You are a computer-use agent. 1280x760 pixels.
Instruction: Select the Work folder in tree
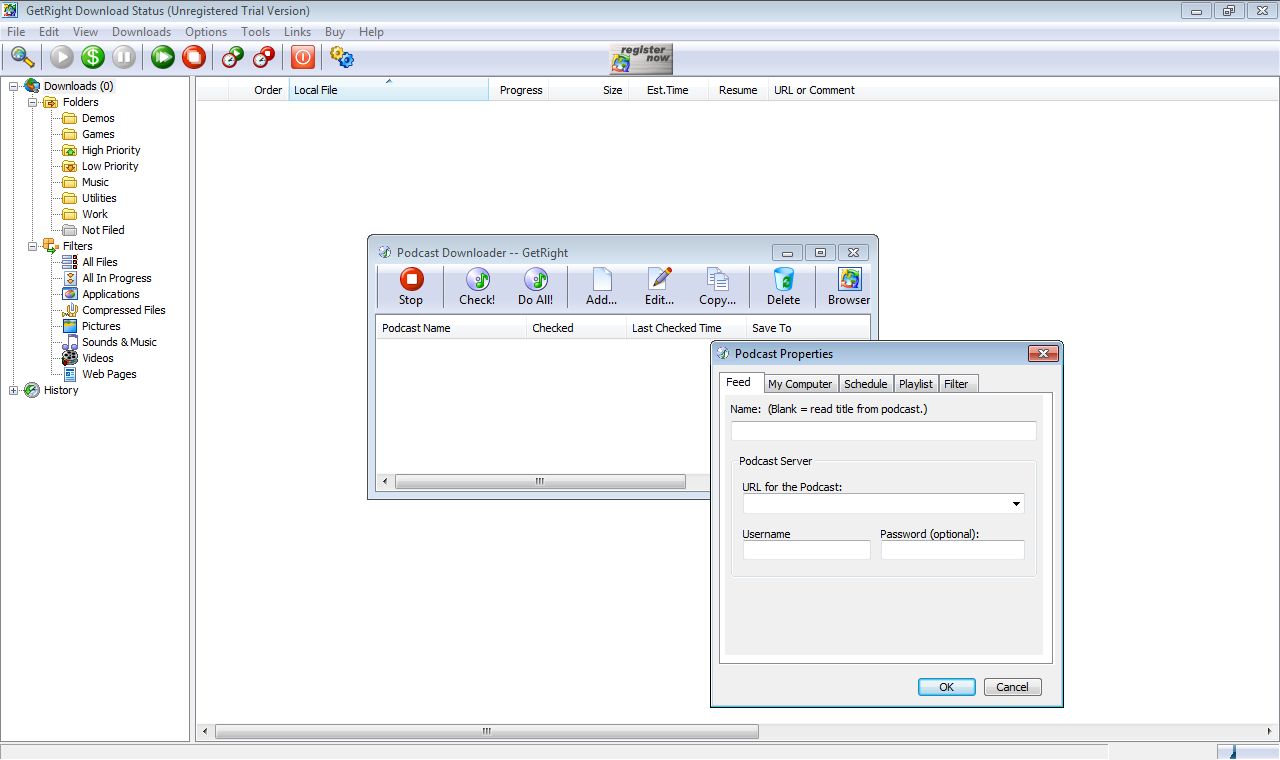[95, 214]
